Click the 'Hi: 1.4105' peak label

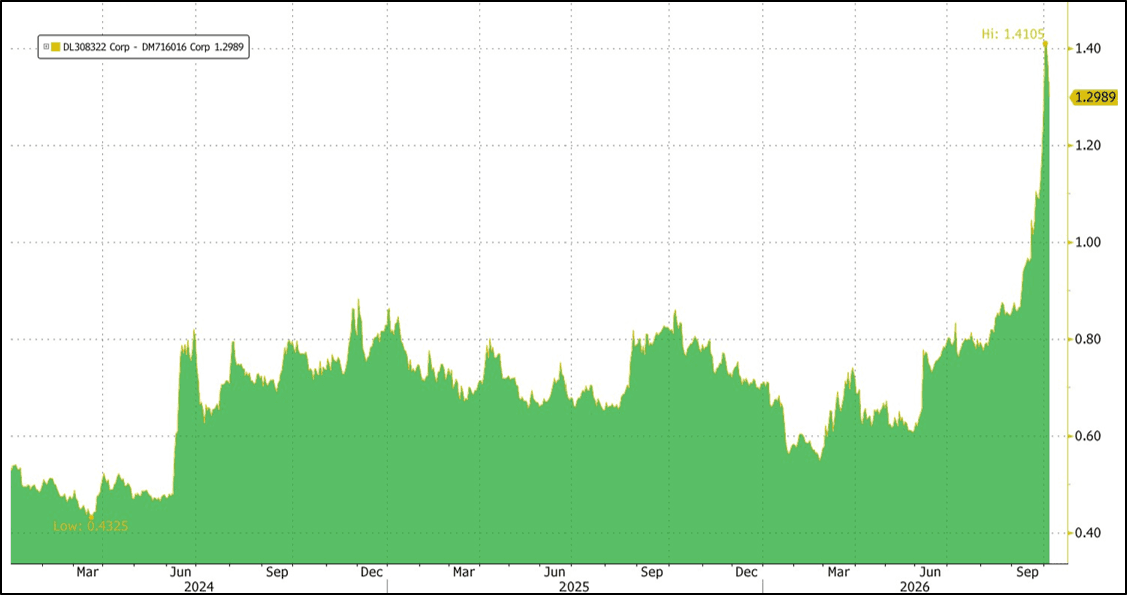click(x=1013, y=33)
